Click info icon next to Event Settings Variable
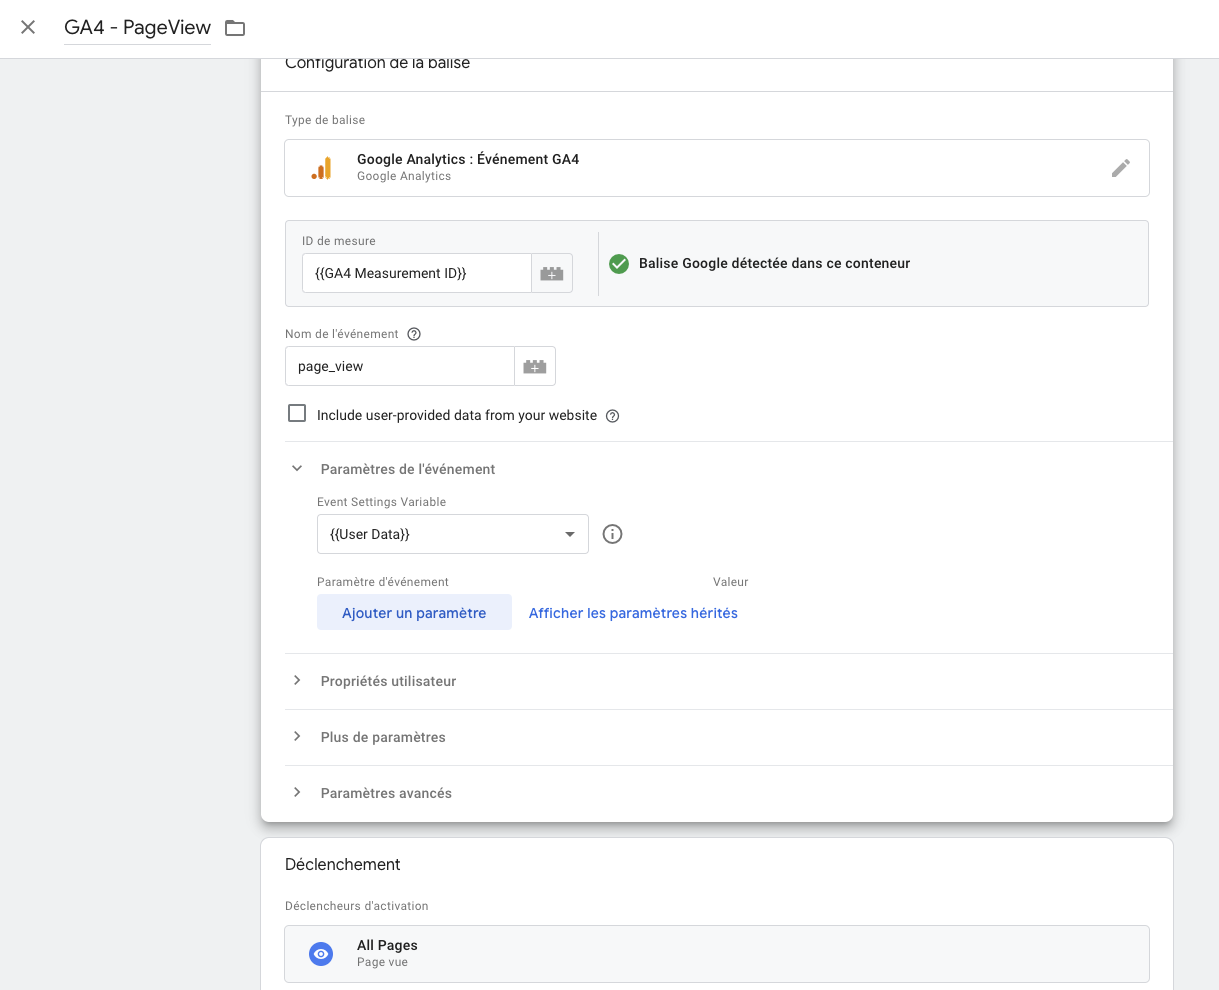 [613, 534]
